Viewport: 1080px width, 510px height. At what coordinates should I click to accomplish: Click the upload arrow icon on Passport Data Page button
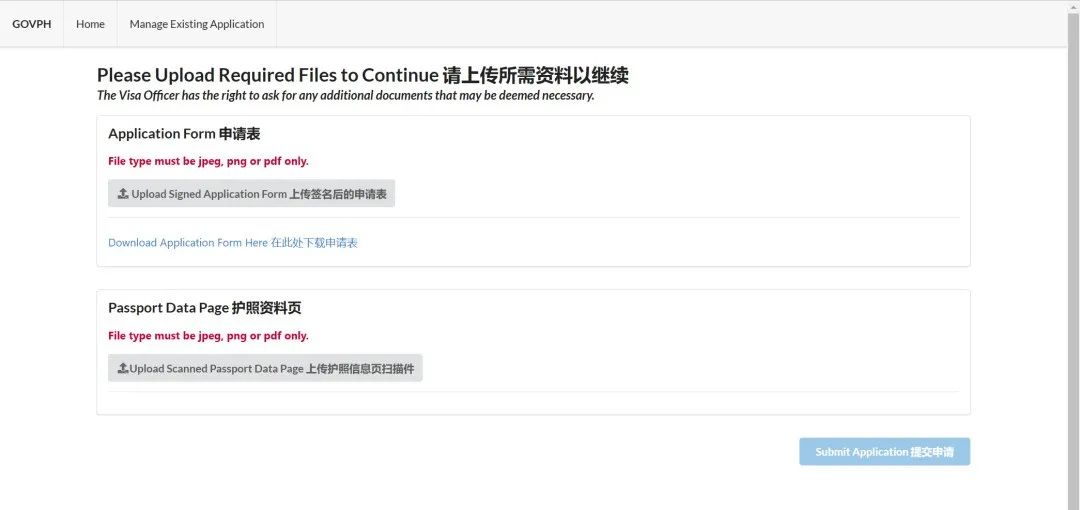pos(123,369)
